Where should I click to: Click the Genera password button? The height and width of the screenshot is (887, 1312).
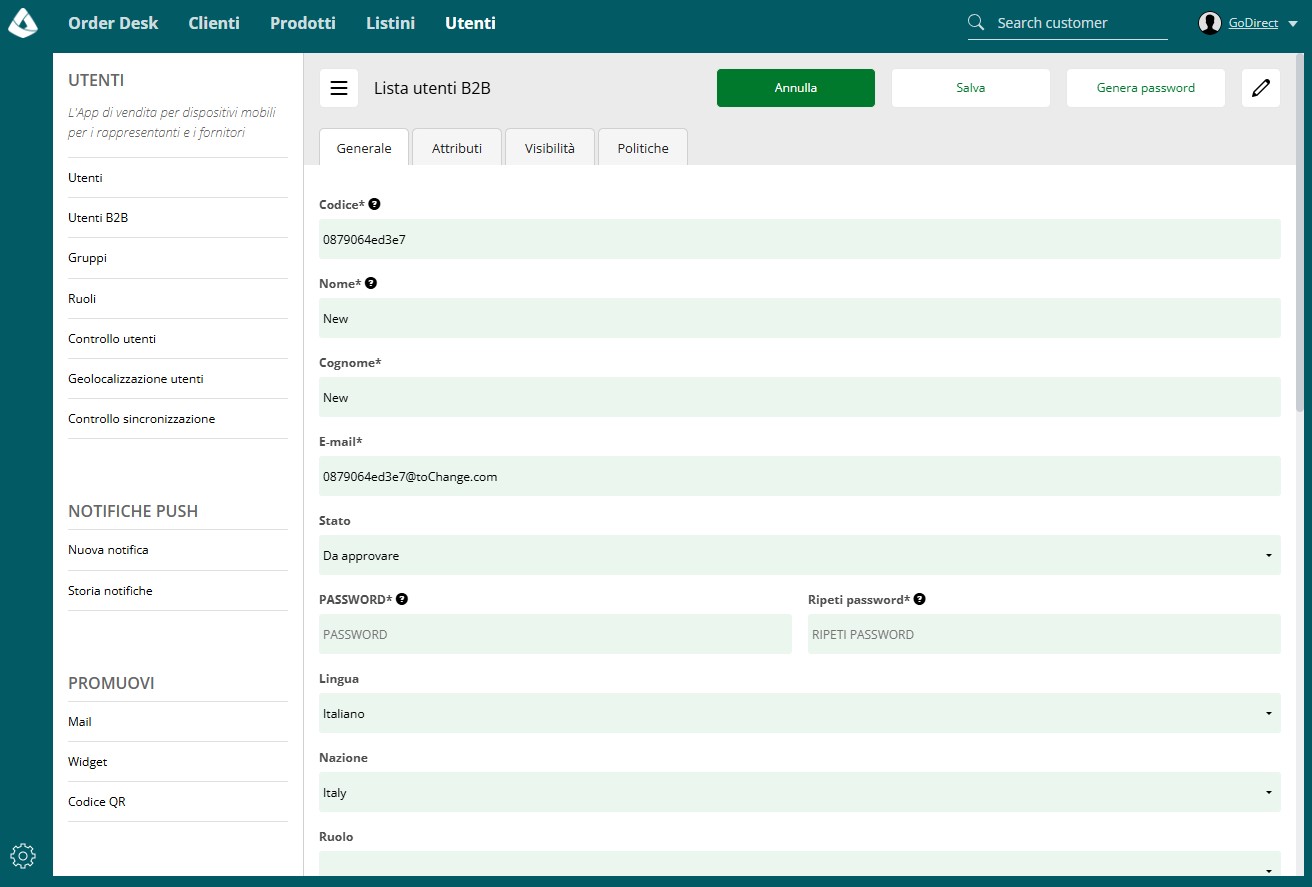click(x=1146, y=88)
